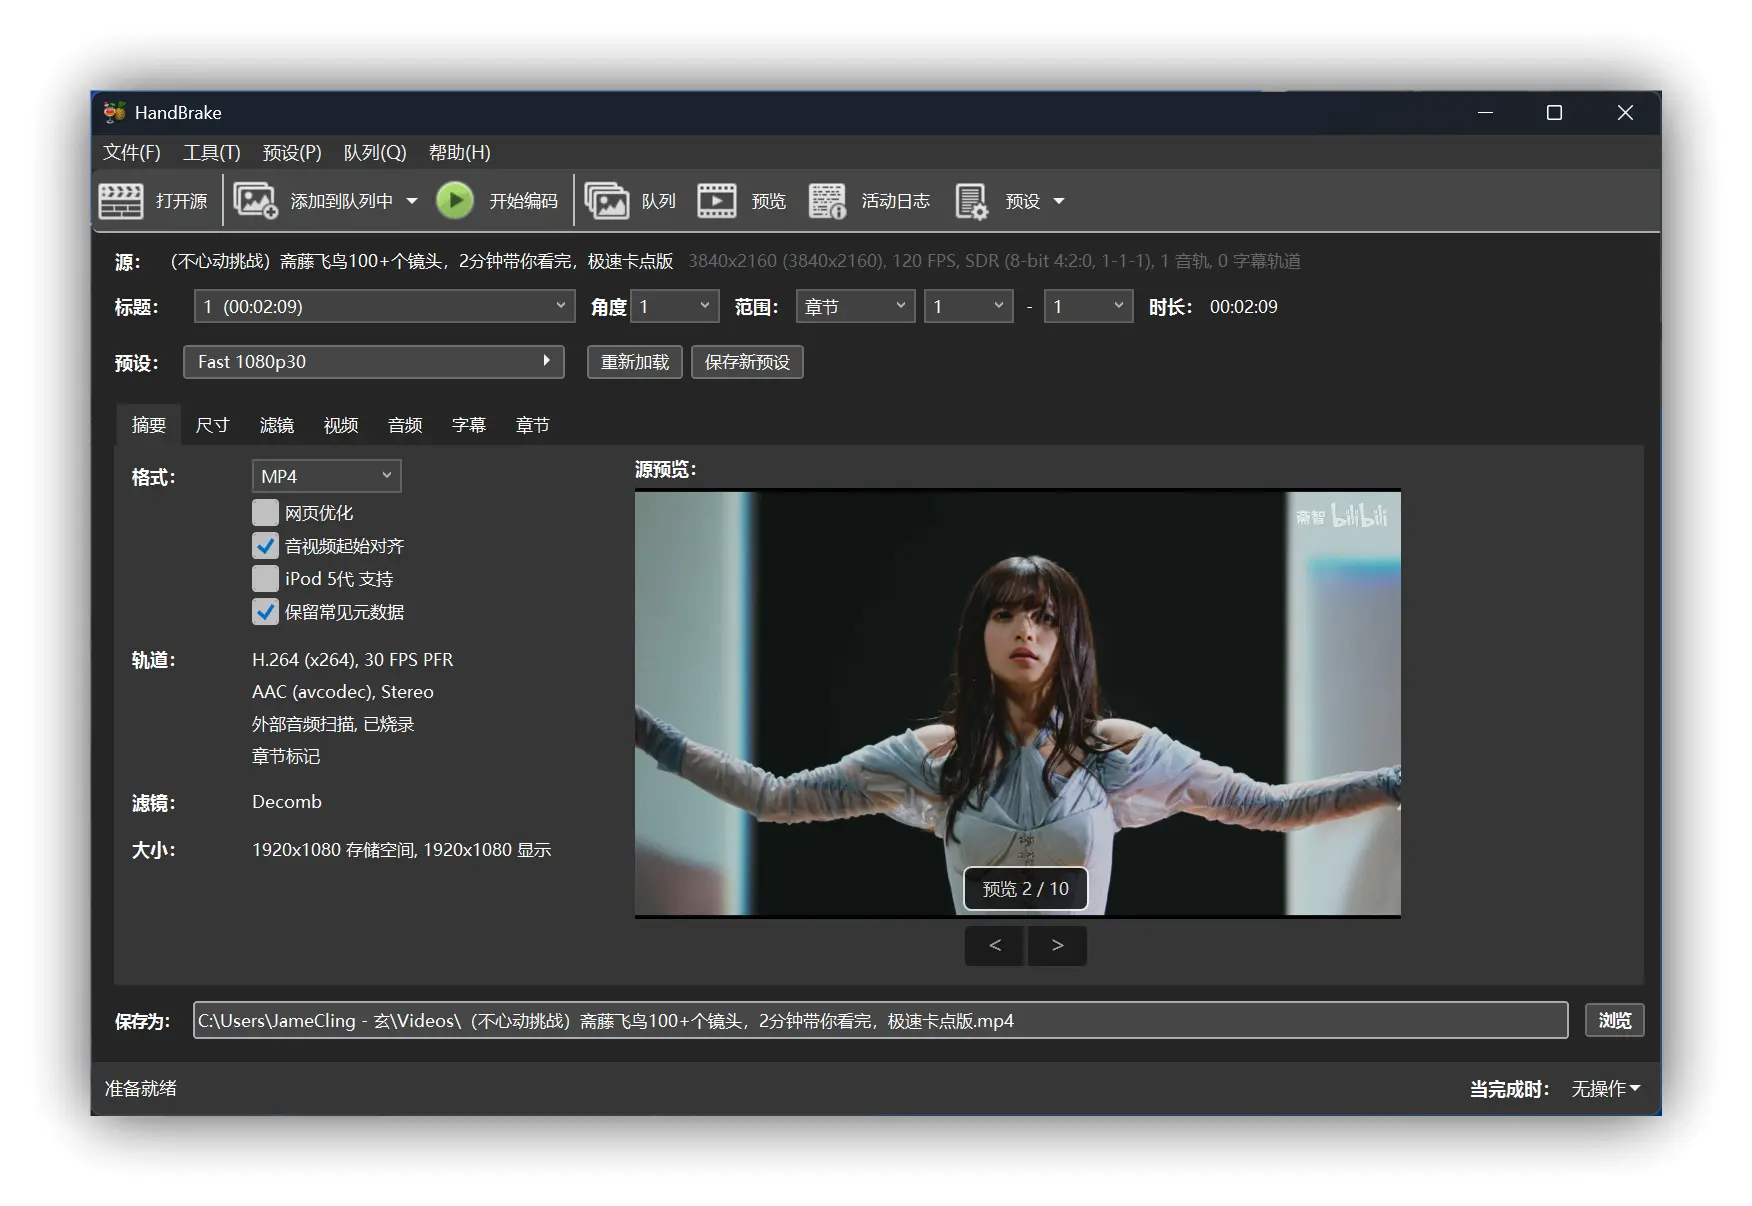
Task: Open the 帮助(H) menu
Action: point(460,152)
